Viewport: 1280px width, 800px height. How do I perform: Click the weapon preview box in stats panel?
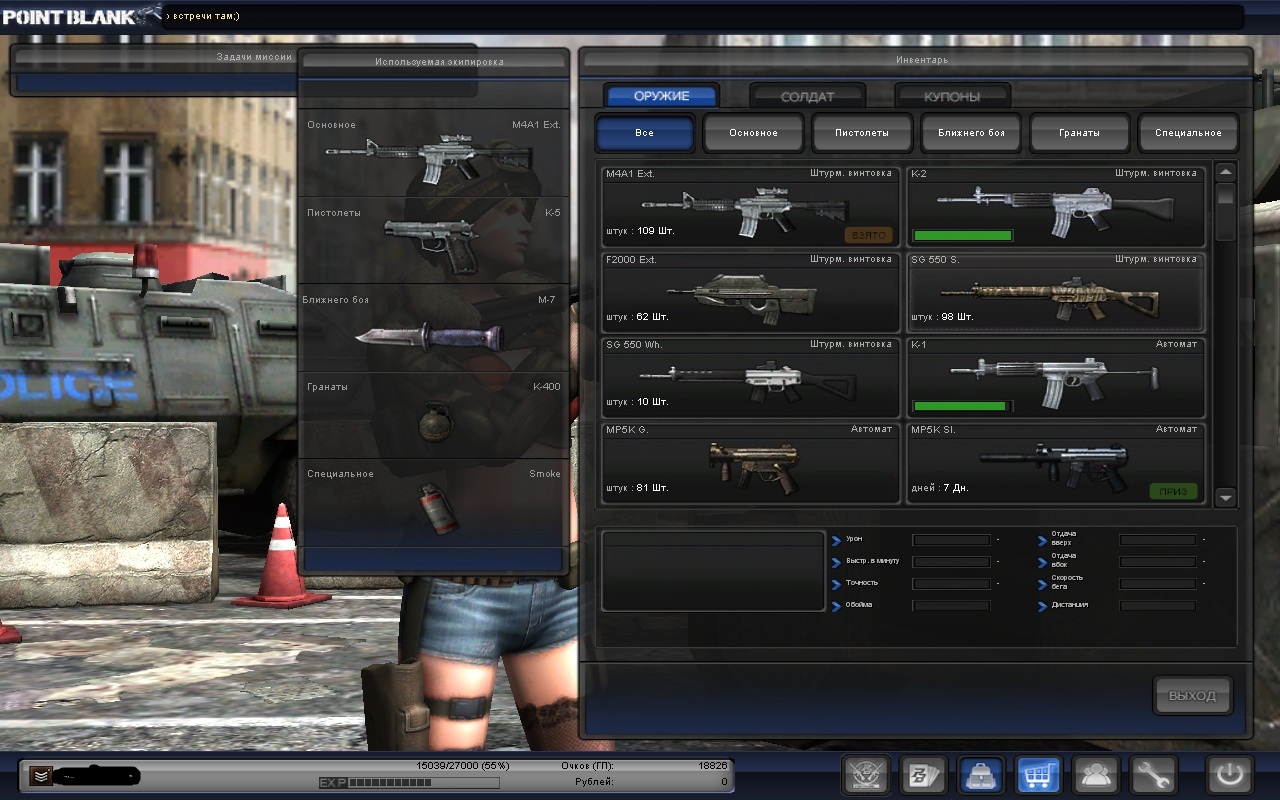coord(713,571)
